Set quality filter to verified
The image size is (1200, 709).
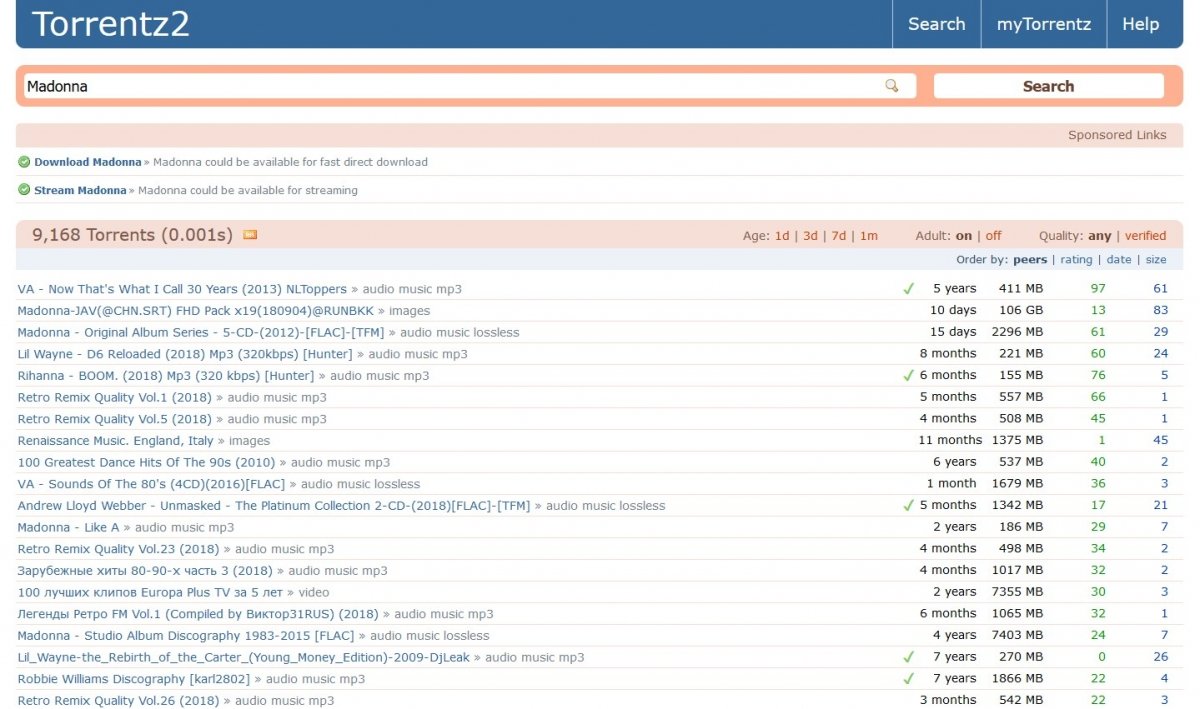click(x=1146, y=236)
